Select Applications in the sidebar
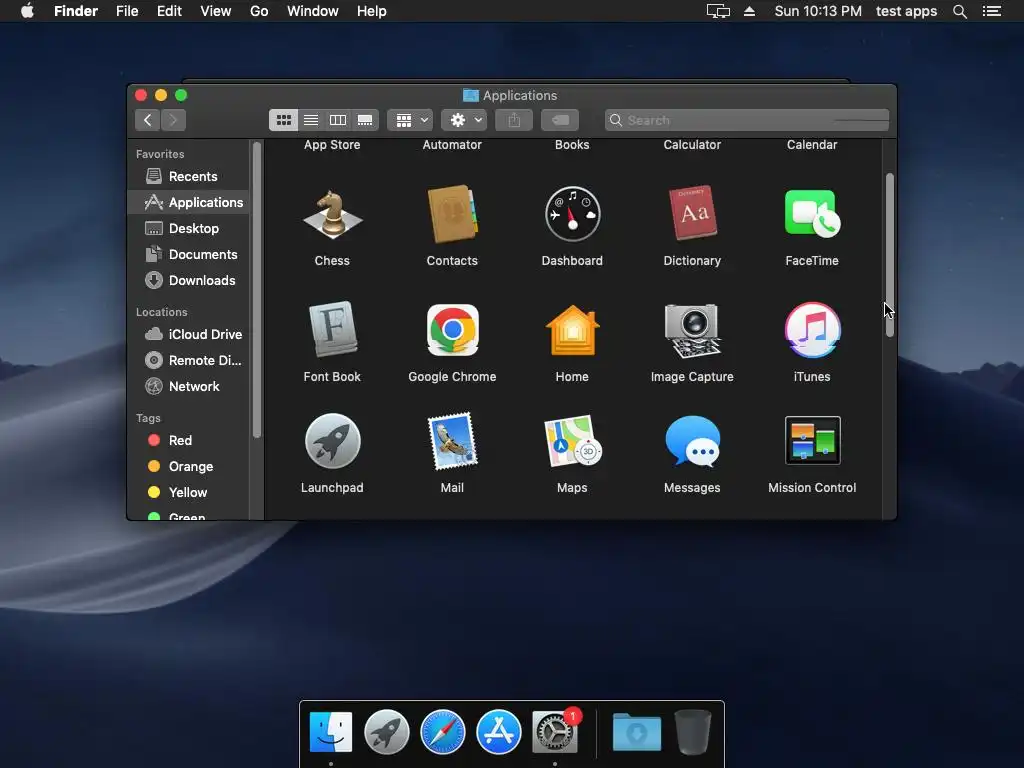The height and width of the screenshot is (768, 1024). (x=188, y=202)
